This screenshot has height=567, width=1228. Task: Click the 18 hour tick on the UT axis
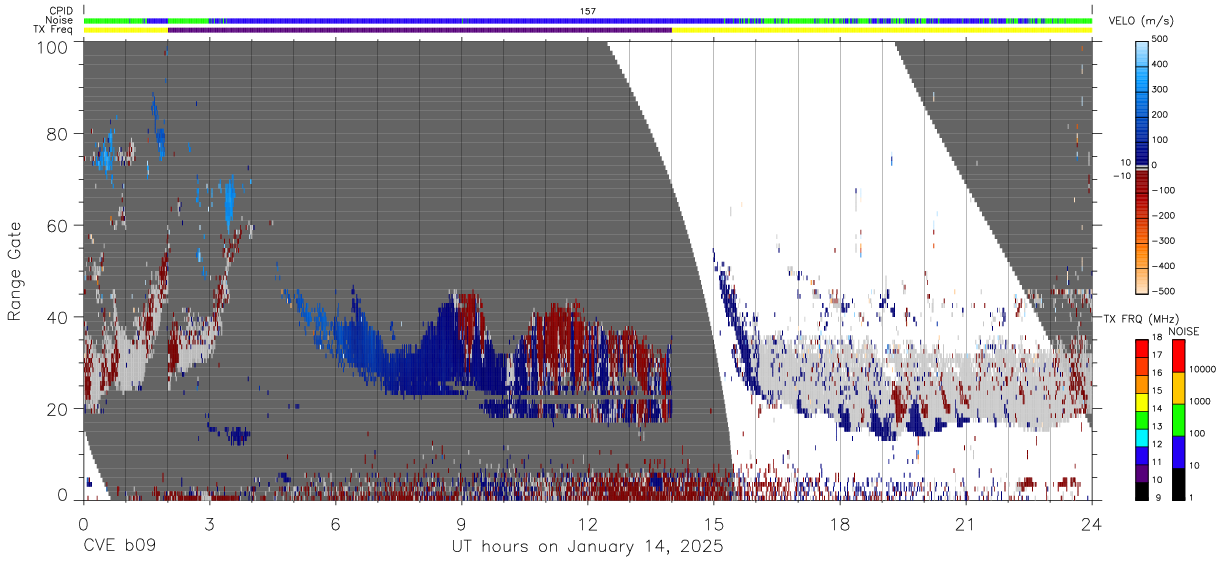(840, 524)
